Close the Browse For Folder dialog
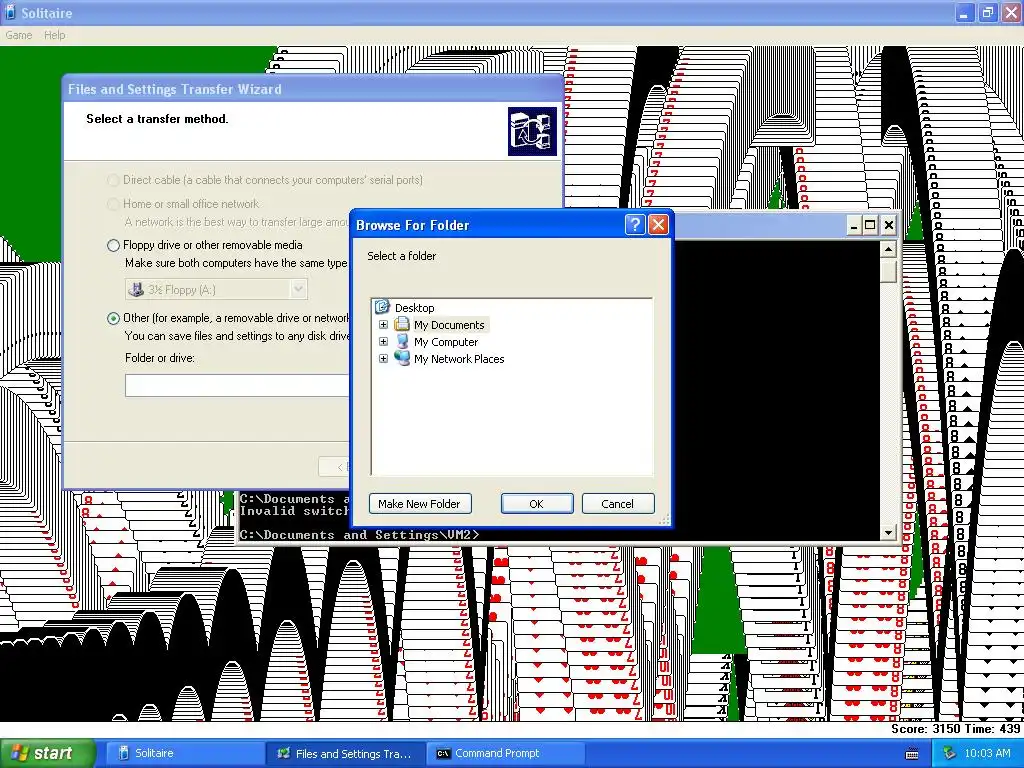Viewport: 1024px width, 768px height. click(658, 225)
